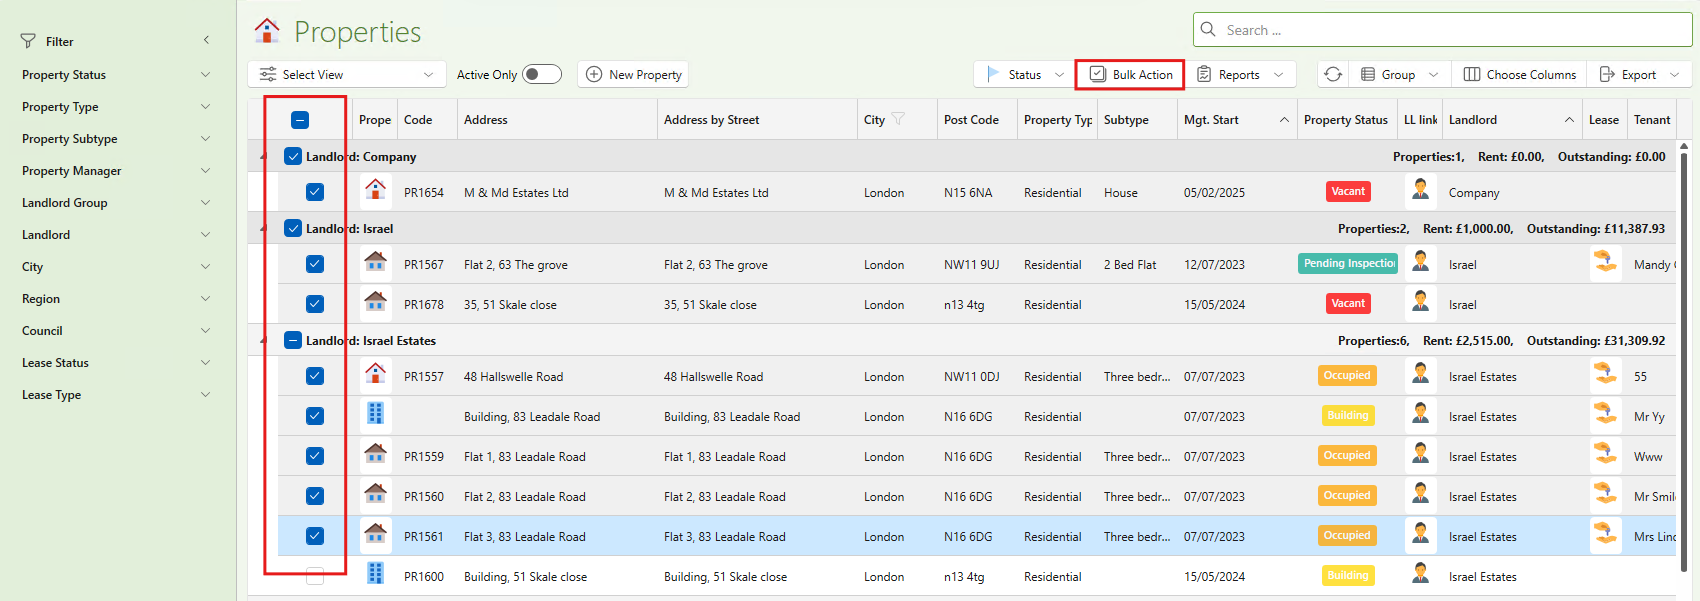Click the Pending Inspection badge for PR1567
The image size is (1700, 601).
coord(1348,263)
